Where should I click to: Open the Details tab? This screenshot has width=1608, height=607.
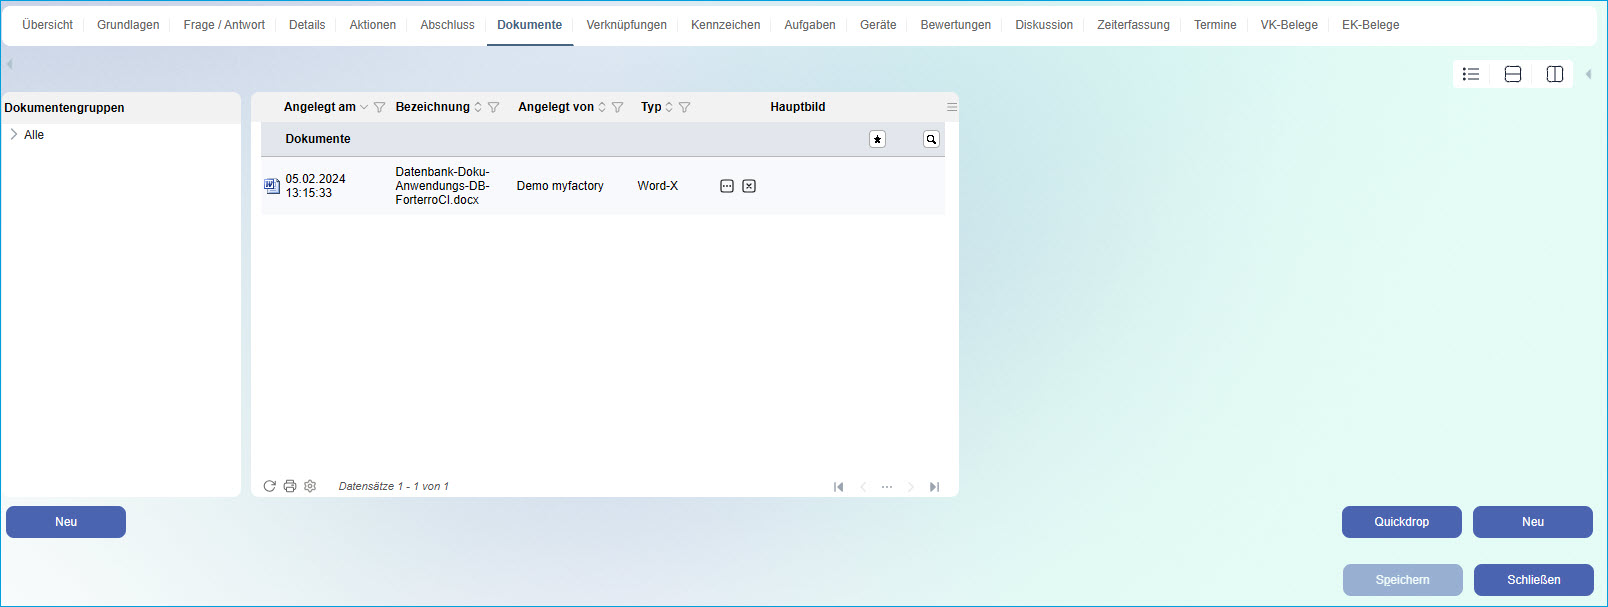(307, 25)
